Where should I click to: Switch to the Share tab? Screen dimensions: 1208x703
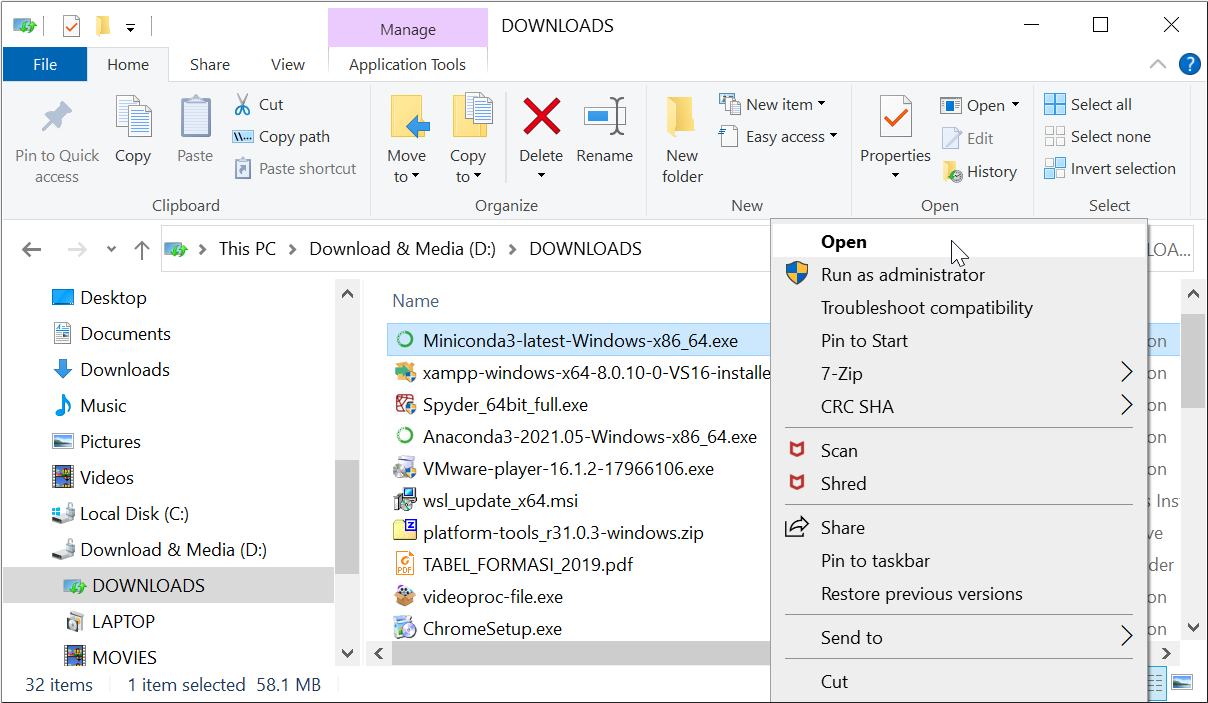[210, 64]
